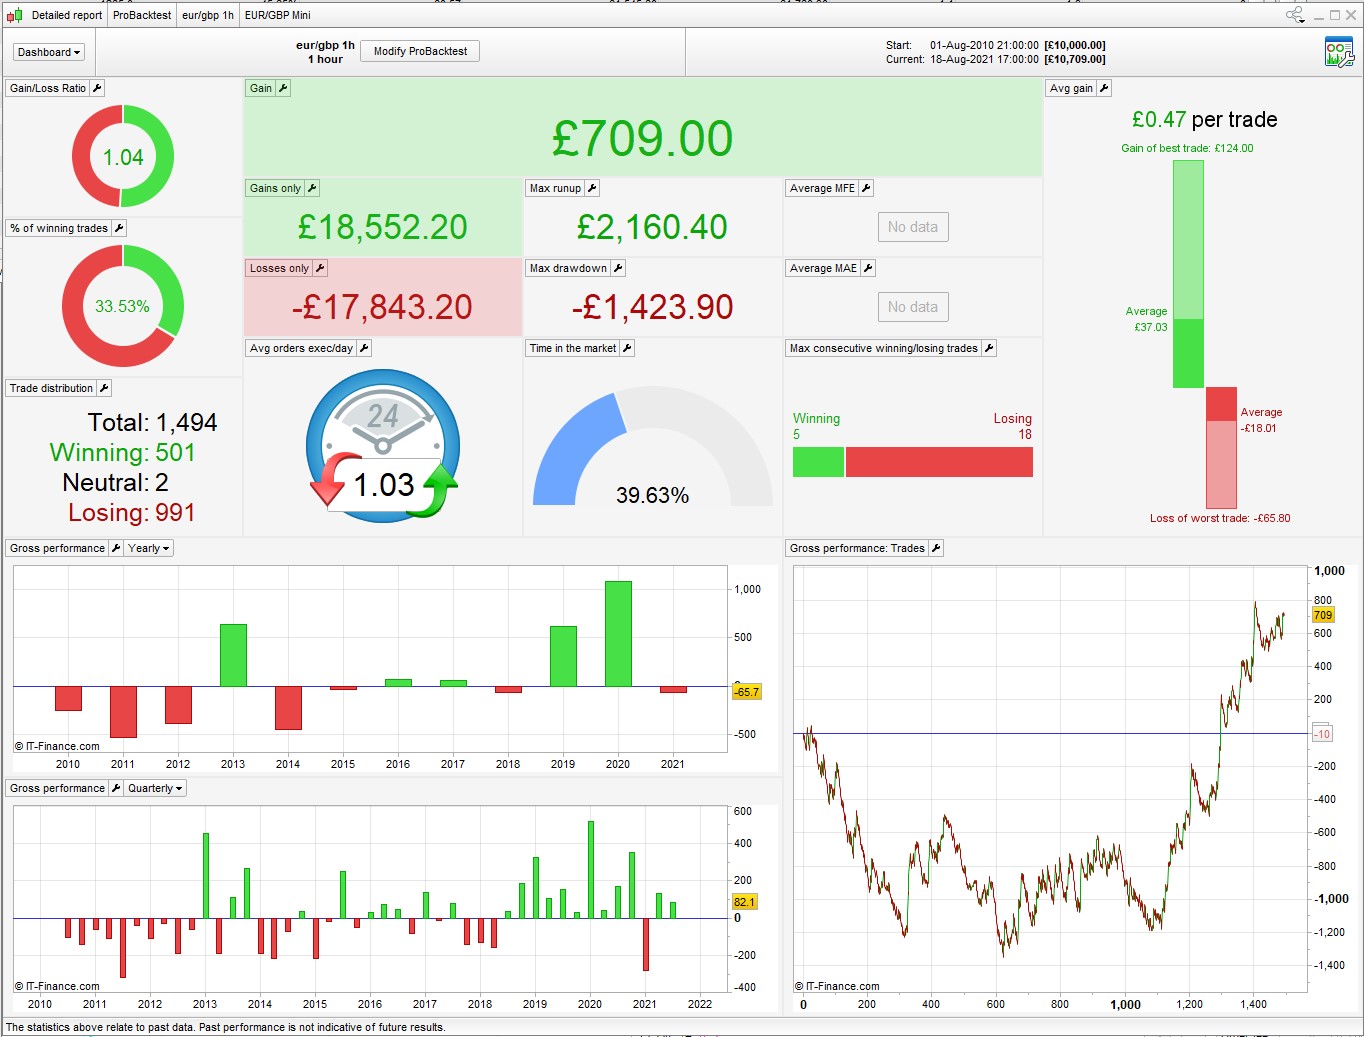Click the share icon in the title bar
This screenshot has width=1364, height=1037.
click(x=1295, y=15)
